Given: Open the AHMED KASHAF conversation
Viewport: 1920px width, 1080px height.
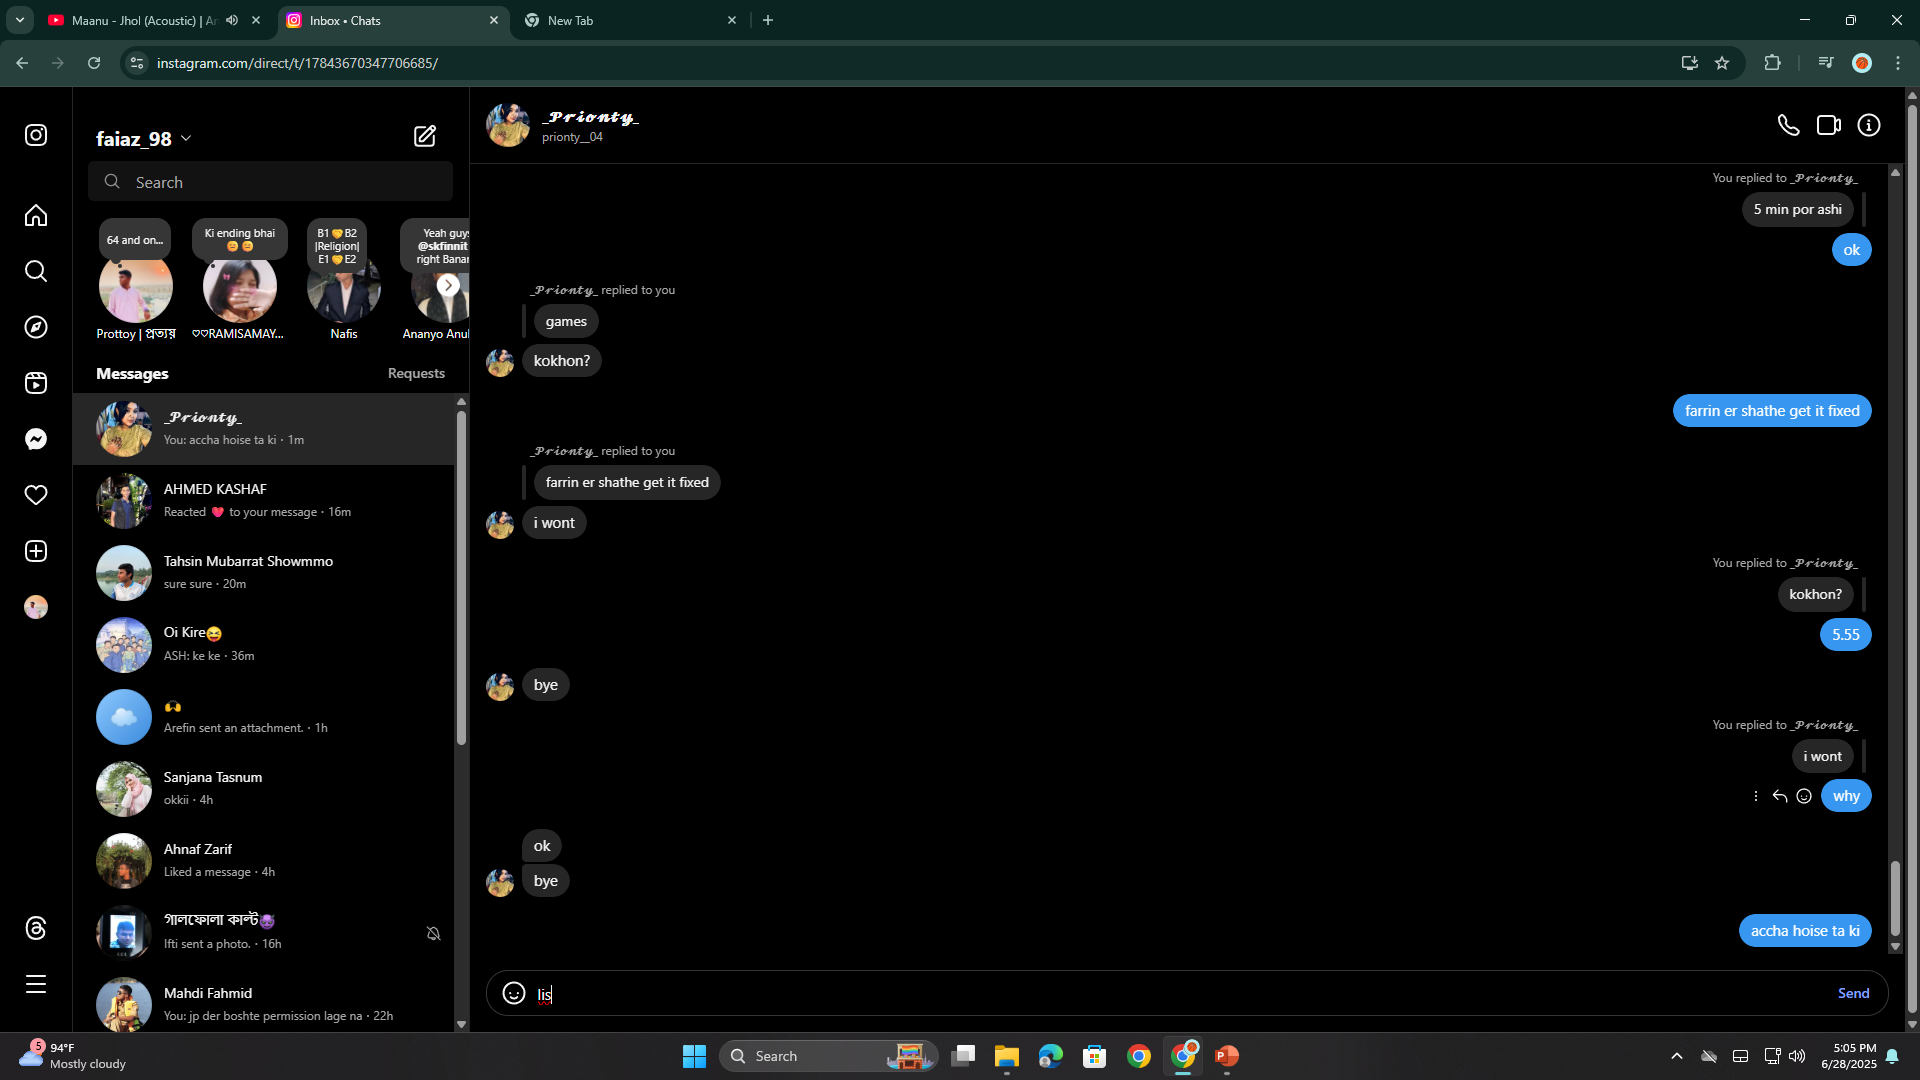Looking at the screenshot, I should click(264, 500).
